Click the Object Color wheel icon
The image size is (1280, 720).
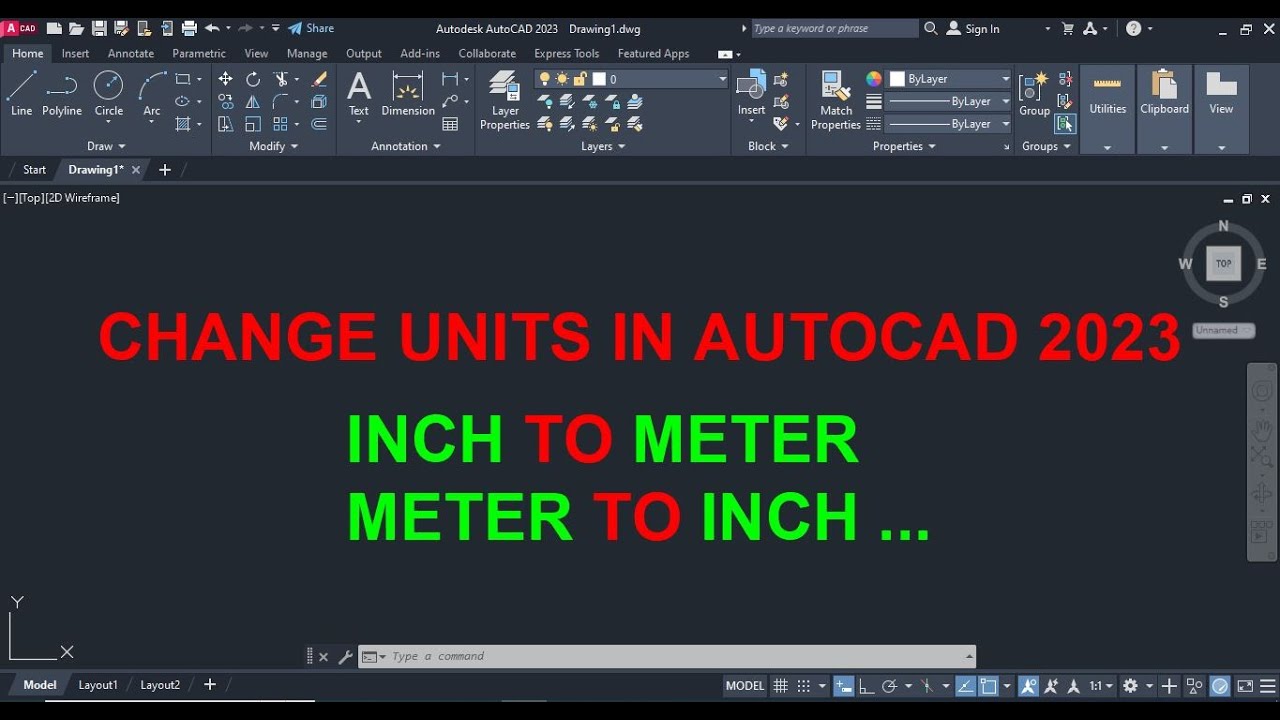pos(874,79)
